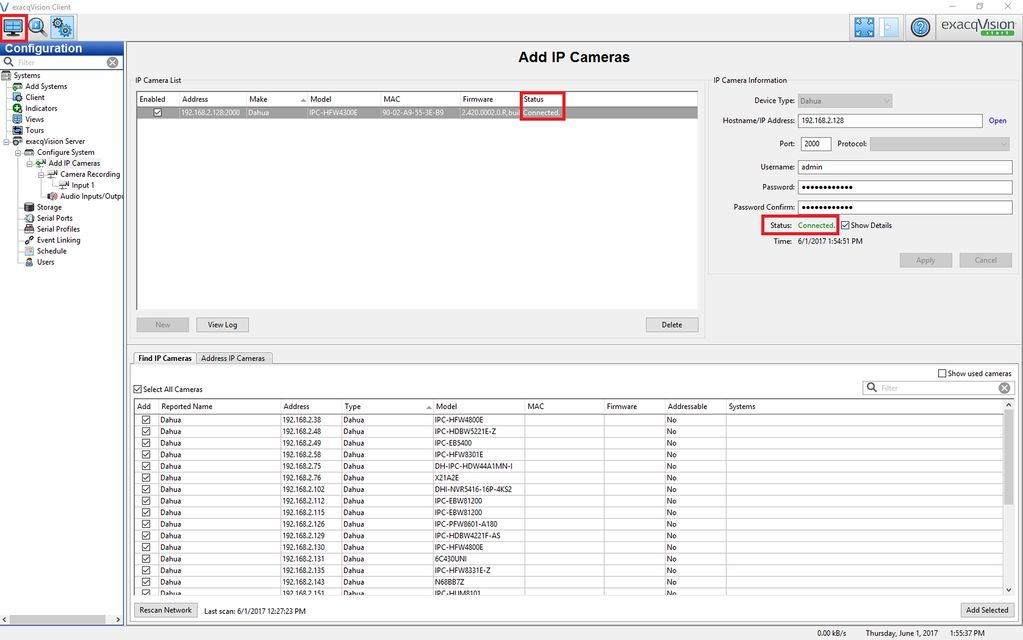Clear the tree filter with X icon

coord(113,62)
